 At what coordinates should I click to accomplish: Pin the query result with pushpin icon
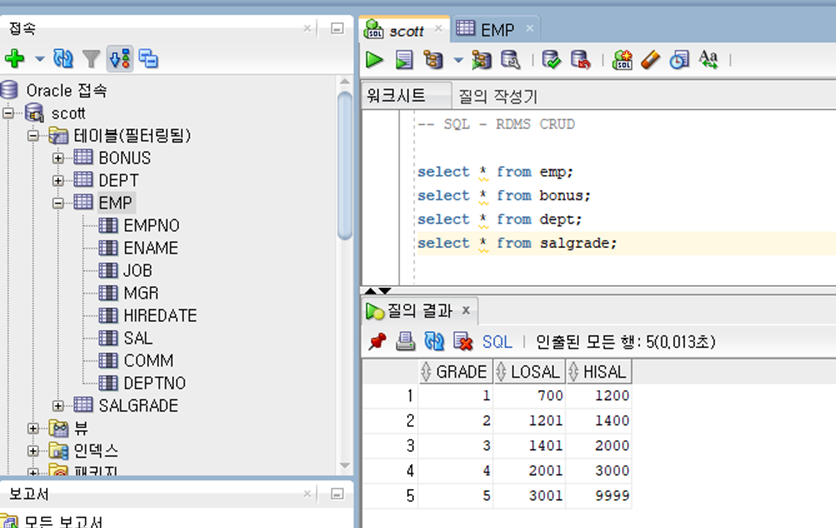(x=377, y=341)
